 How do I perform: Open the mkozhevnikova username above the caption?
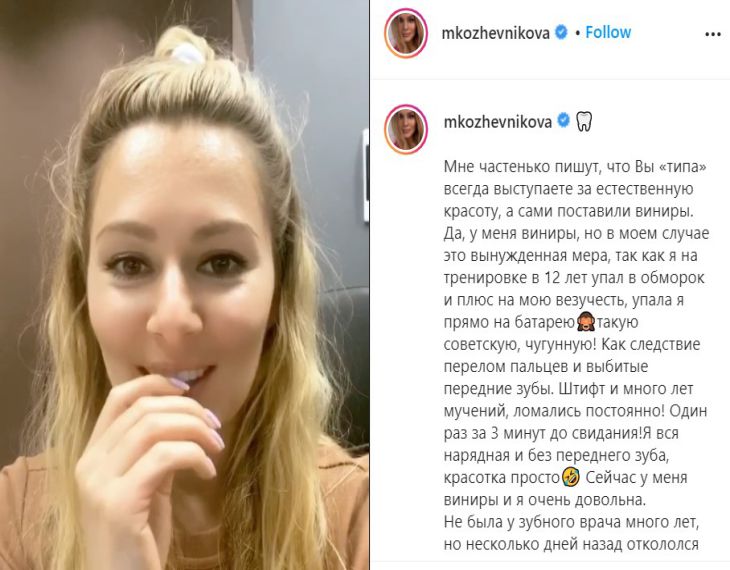coord(498,122)
